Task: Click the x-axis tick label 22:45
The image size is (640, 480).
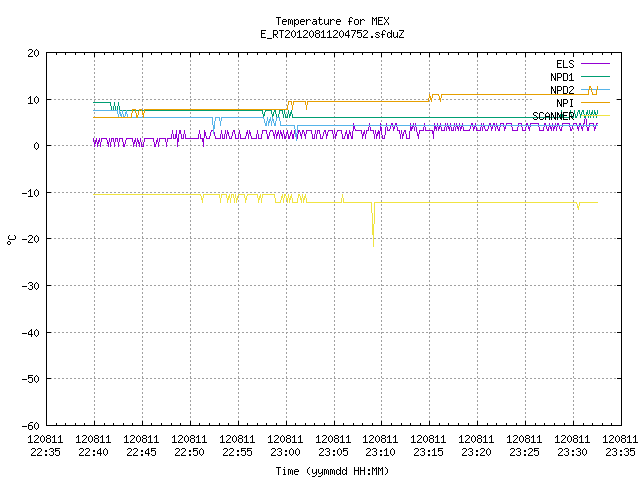Action: pyautogui.click(x=141, y=452)
